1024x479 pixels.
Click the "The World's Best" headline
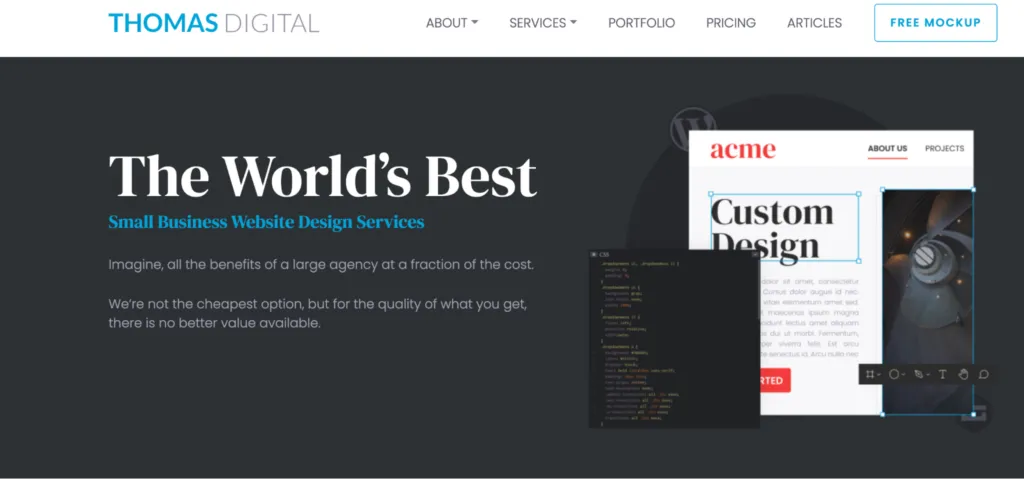323,175
